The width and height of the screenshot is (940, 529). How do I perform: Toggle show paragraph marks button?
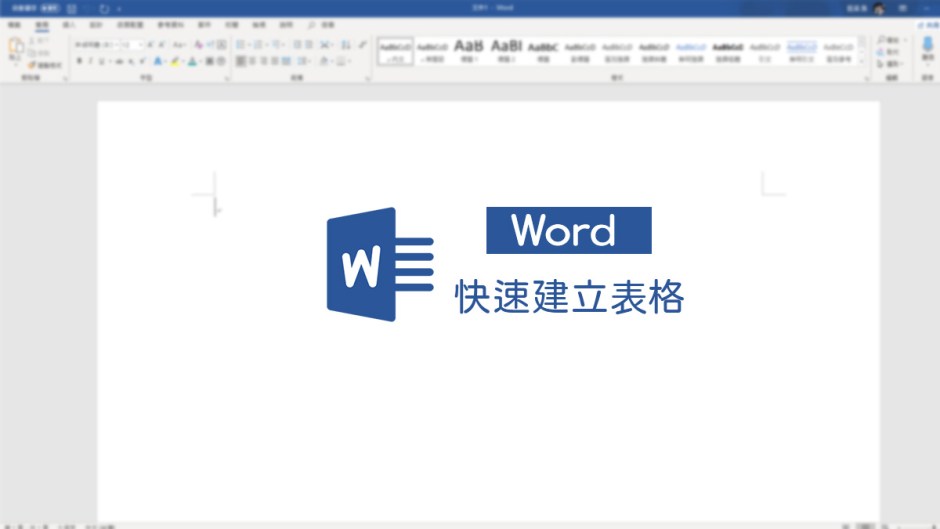coord(362,45)
